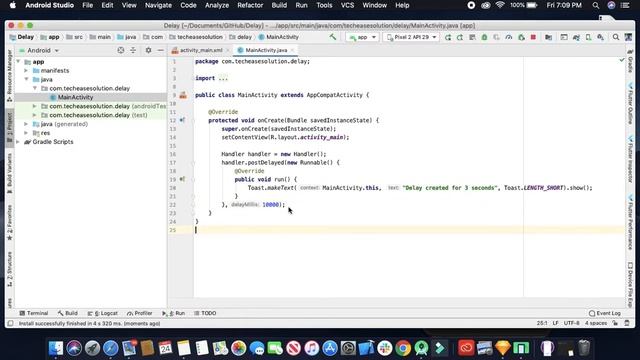
Task: Open the Event Log
Action: coord(605,313)
